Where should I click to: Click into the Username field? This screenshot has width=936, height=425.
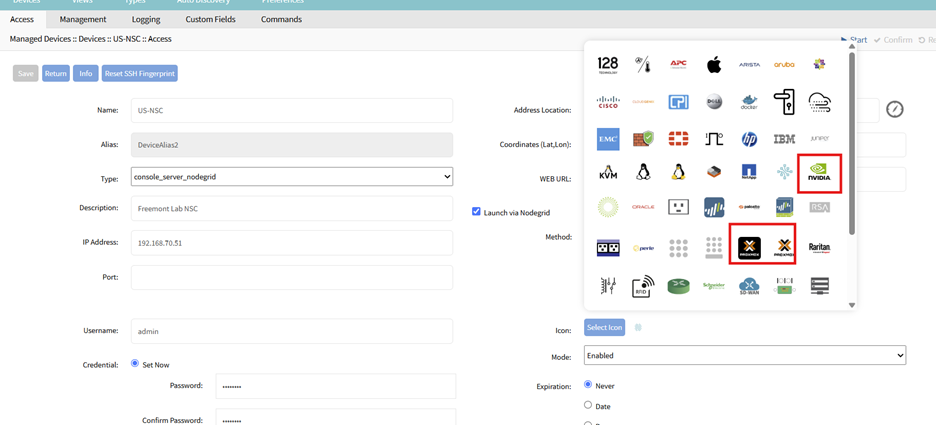292,331
